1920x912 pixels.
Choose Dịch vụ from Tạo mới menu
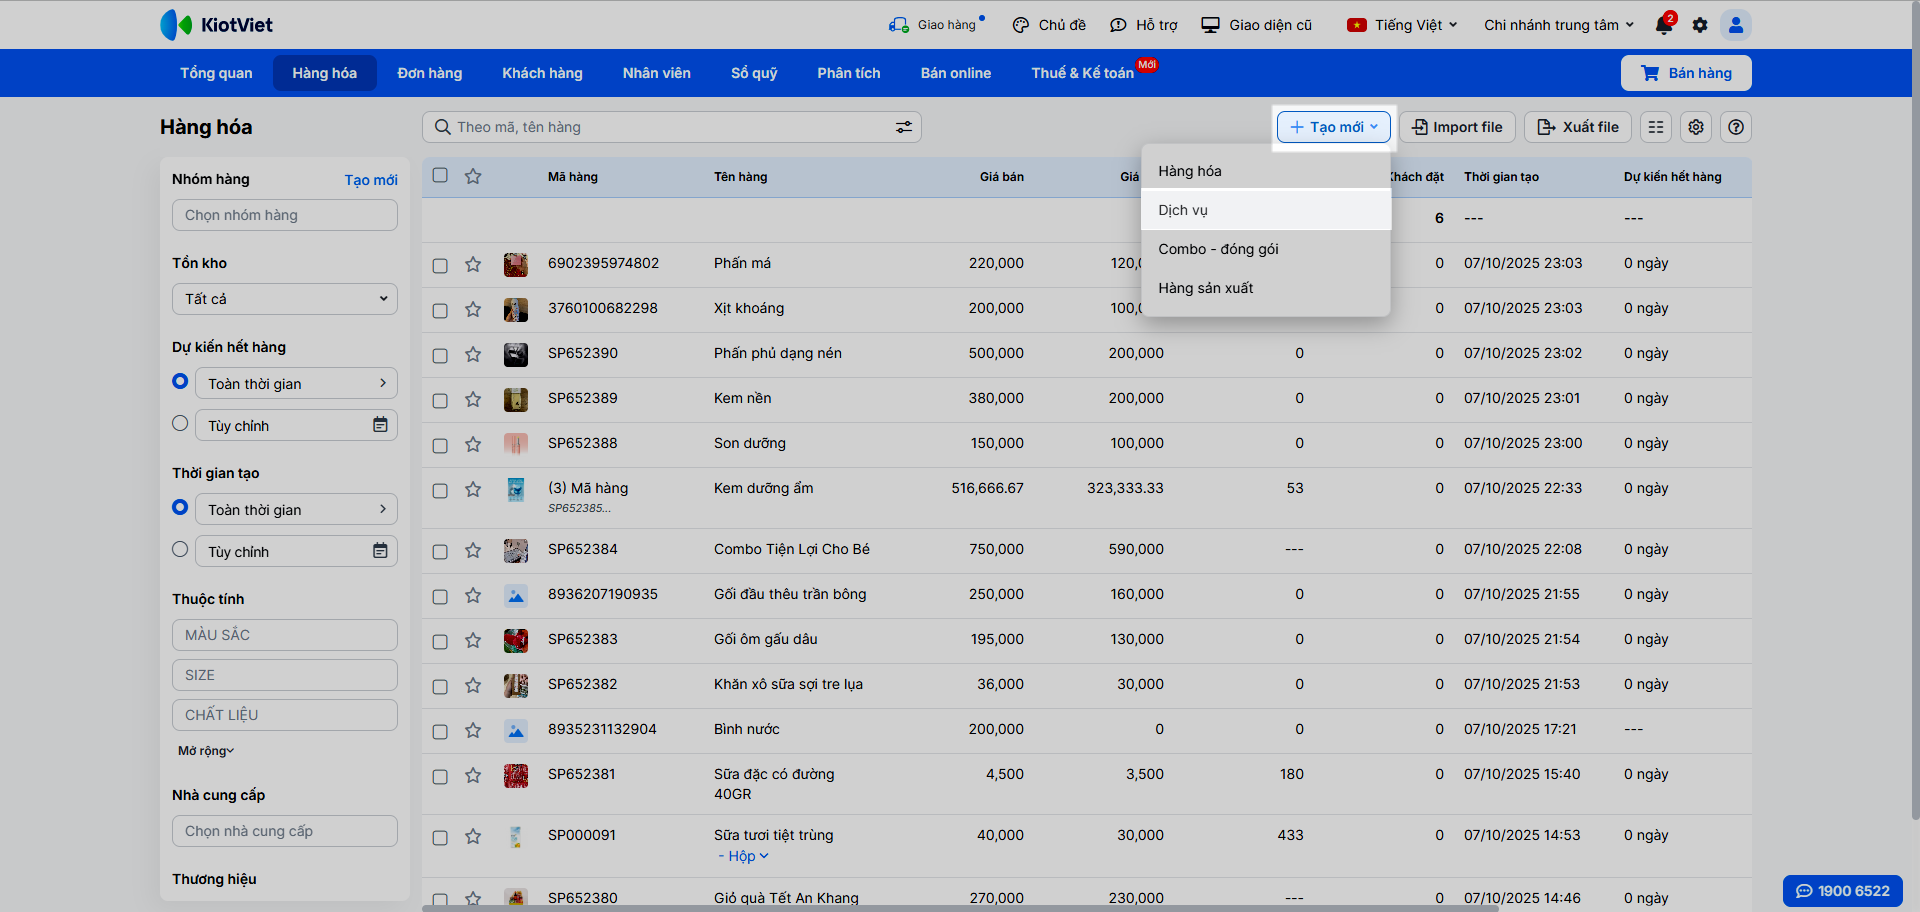[1183, 210]
